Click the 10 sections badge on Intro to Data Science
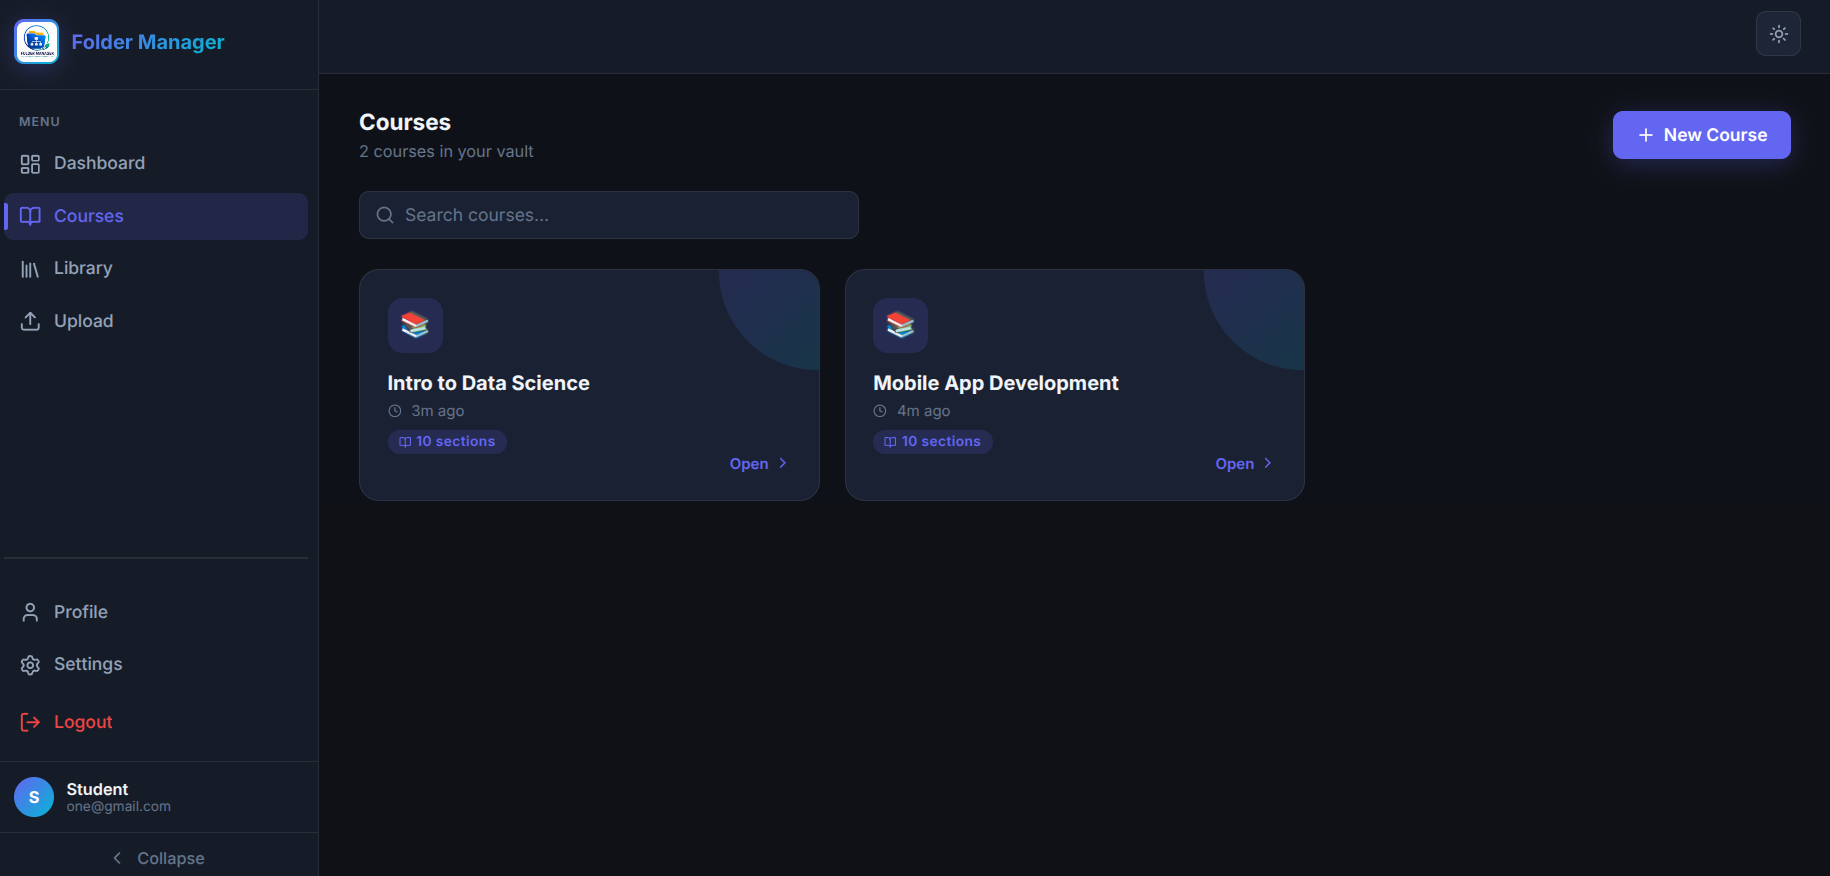 click(447, 442)
